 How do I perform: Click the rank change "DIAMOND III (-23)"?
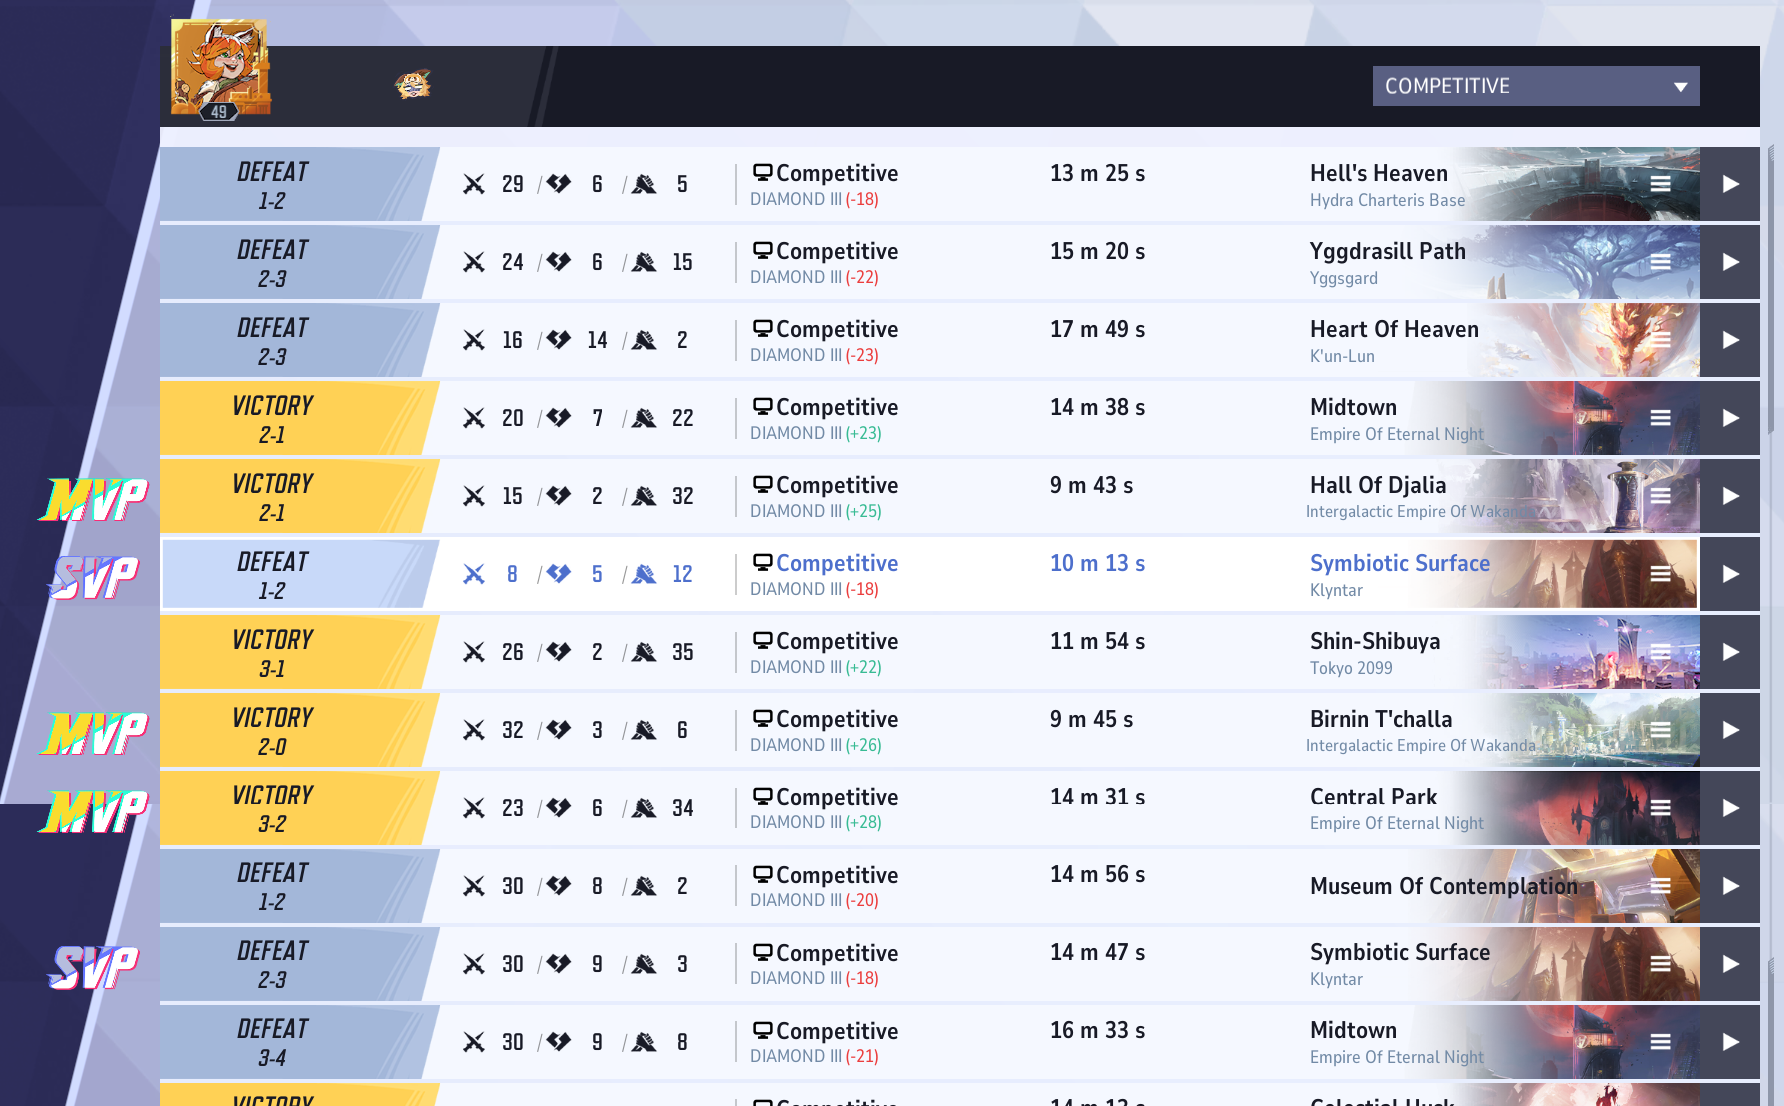[x=814, y=355]
